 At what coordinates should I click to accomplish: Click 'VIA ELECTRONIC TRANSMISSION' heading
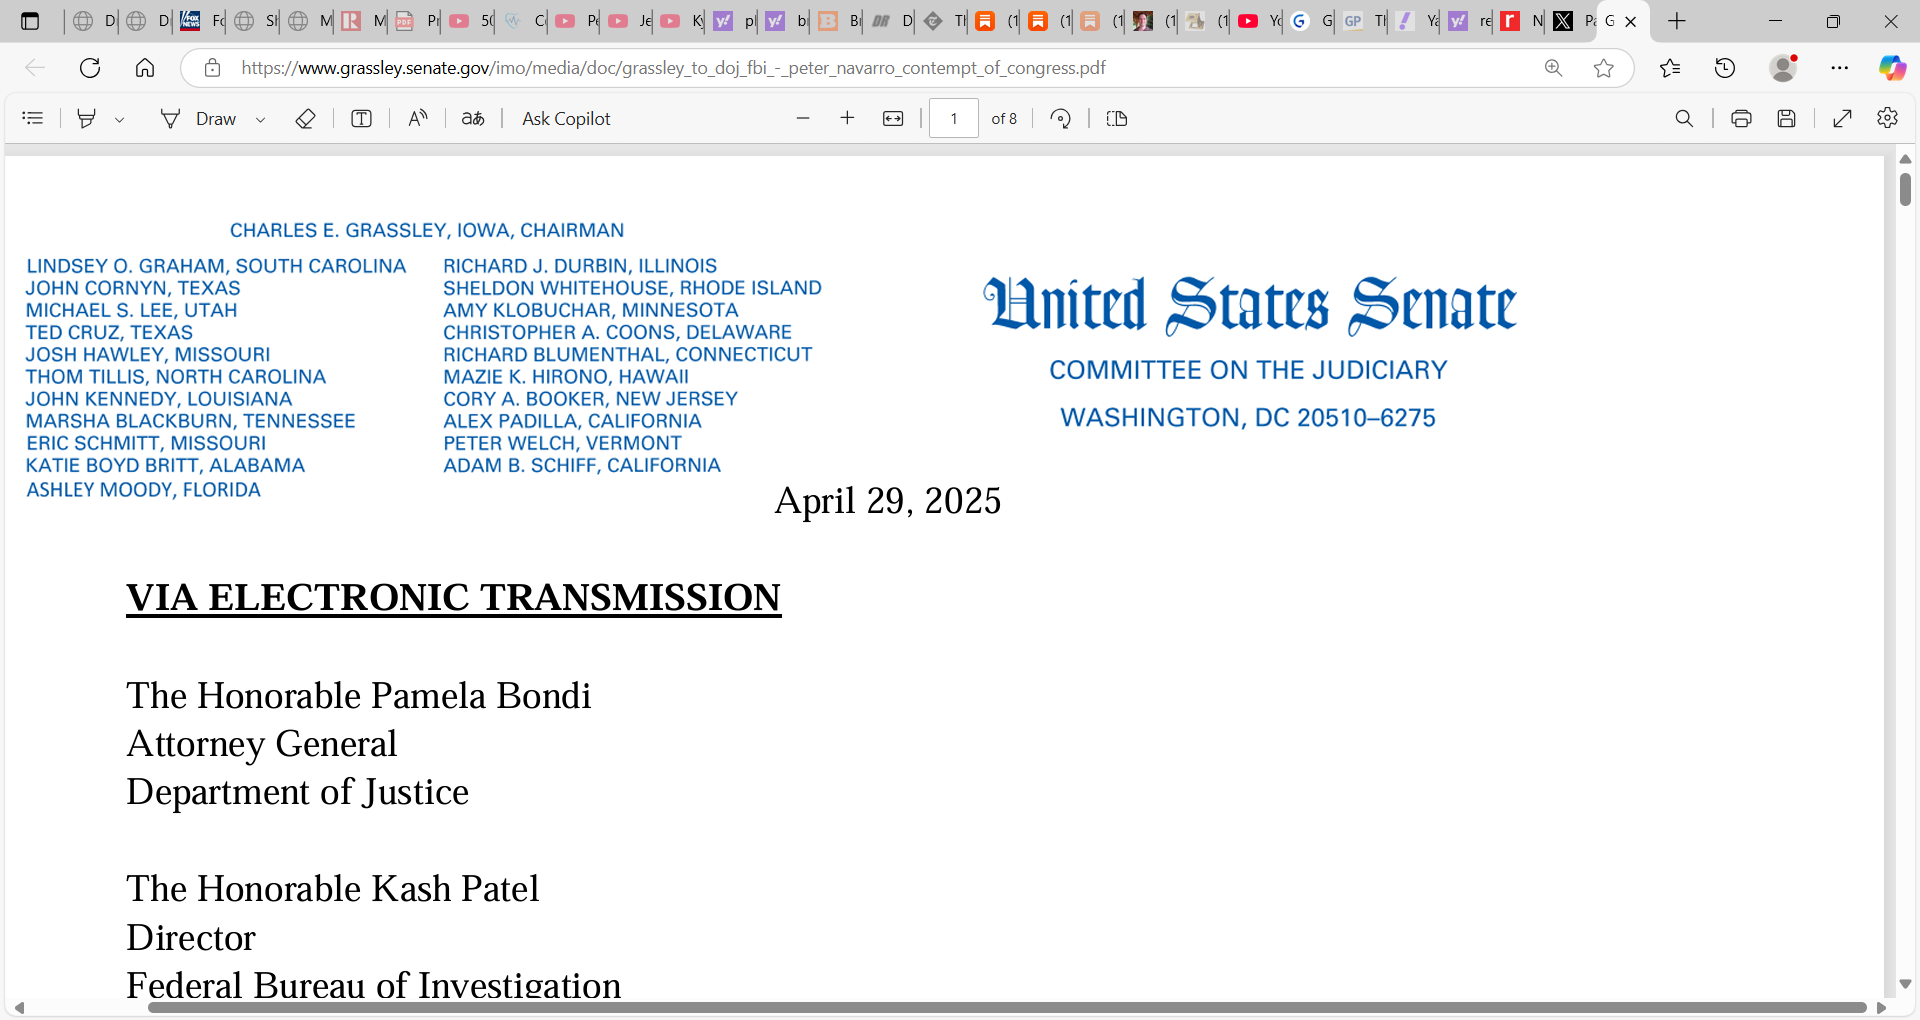click(x=453, y=598)
